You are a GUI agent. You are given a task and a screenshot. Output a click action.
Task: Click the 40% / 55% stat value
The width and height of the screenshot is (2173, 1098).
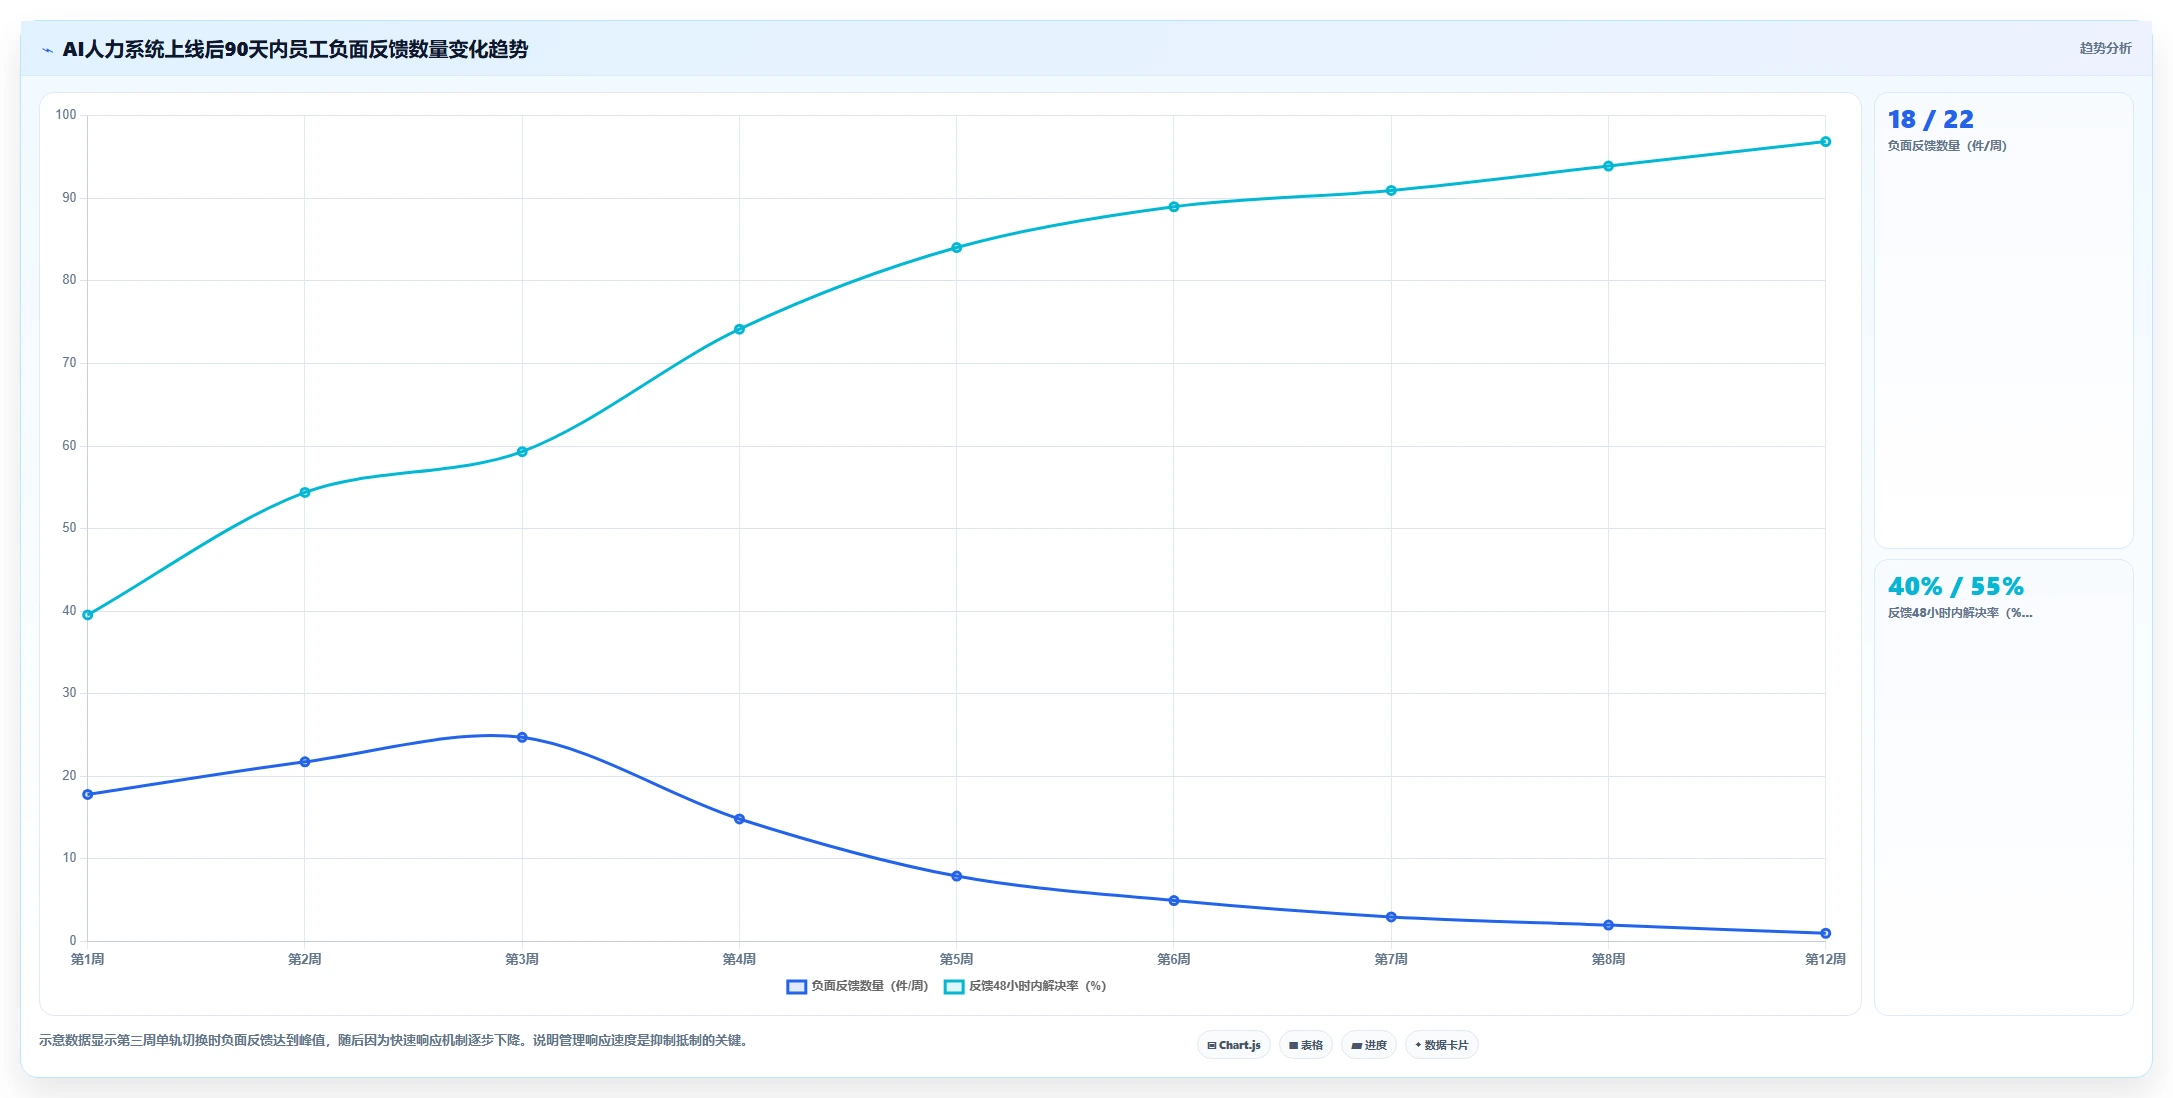pyautogui.click(x=1955, y=587)
